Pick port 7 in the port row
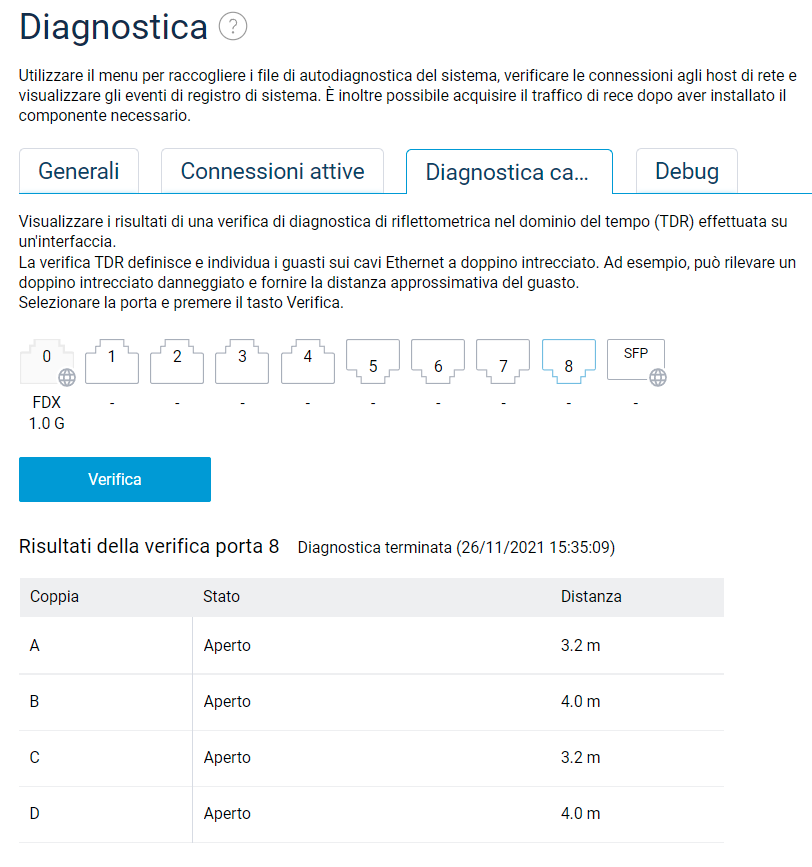812x867 pixels. [503, 360]
